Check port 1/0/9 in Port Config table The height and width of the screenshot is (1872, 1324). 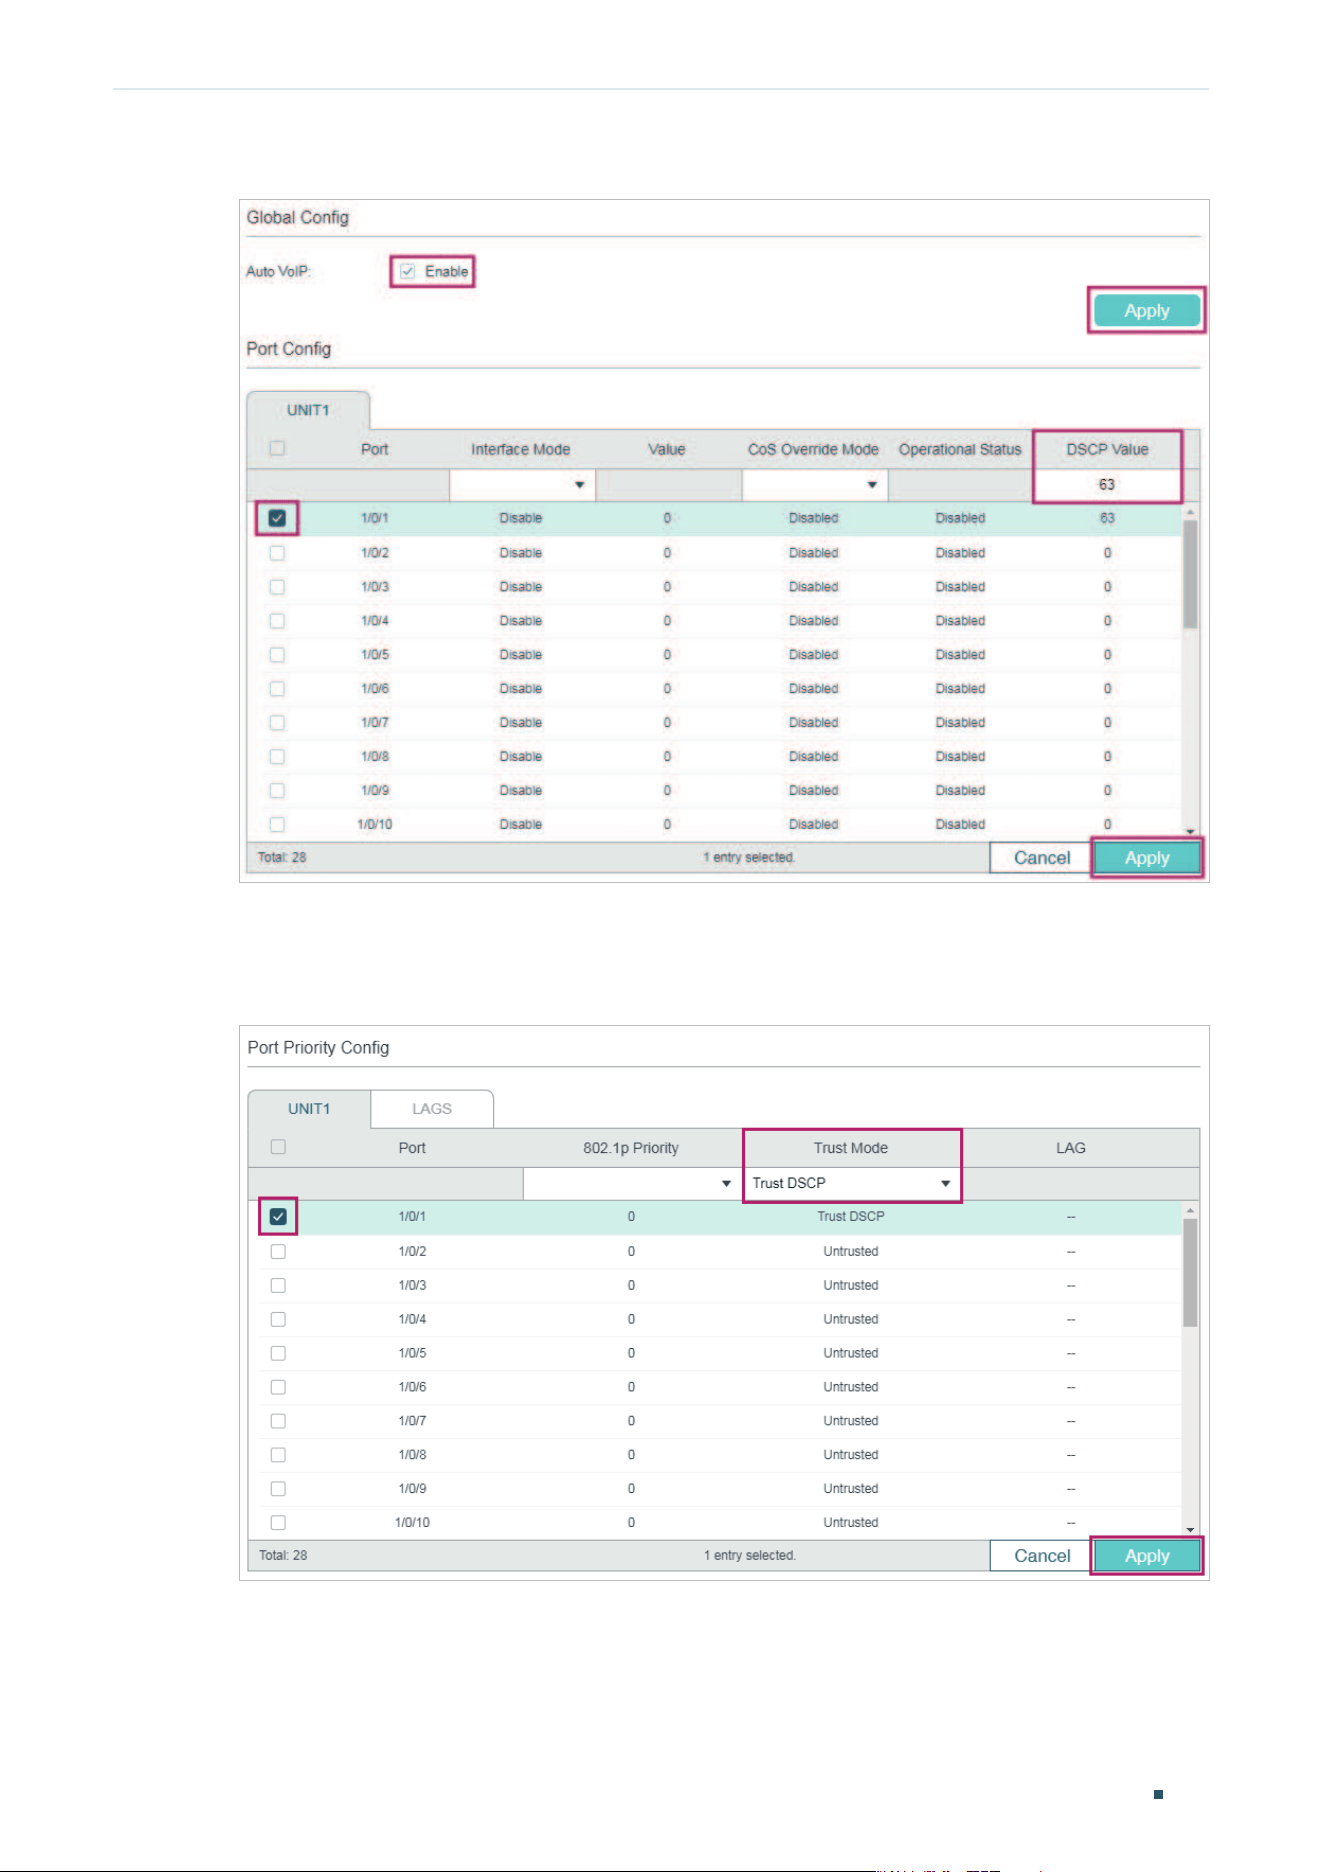point(277,790)
